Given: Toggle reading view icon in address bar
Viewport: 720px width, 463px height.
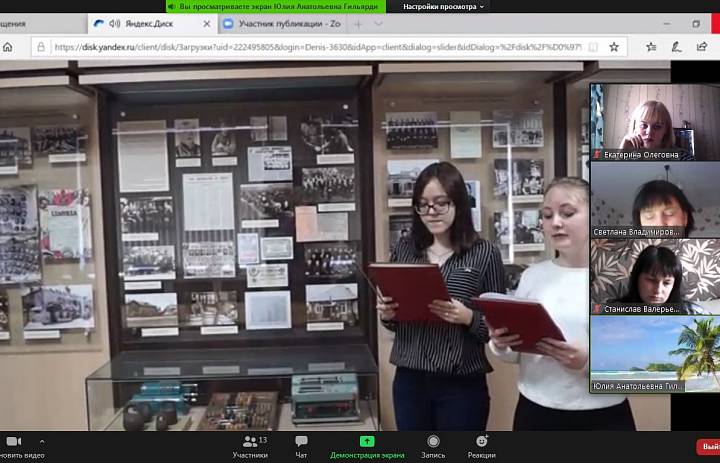Looking at the screenshot, I should pyautogui.click(x=593, y=47).
